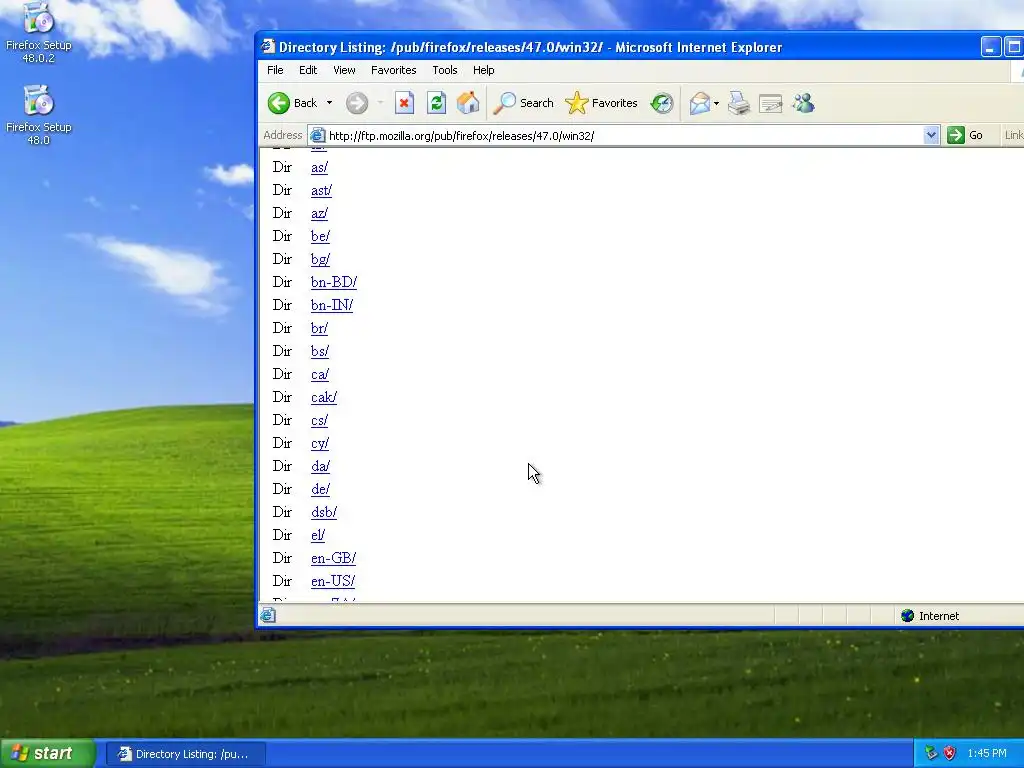This screenshot has height=768, width=1024.
Task: Click the Edit page toolbar icon
Action: 771,103
